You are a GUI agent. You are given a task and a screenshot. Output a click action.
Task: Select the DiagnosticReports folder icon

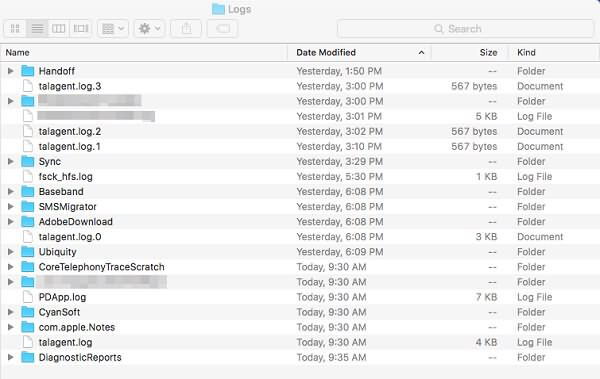pyautogui.click(x=28, y=357)
